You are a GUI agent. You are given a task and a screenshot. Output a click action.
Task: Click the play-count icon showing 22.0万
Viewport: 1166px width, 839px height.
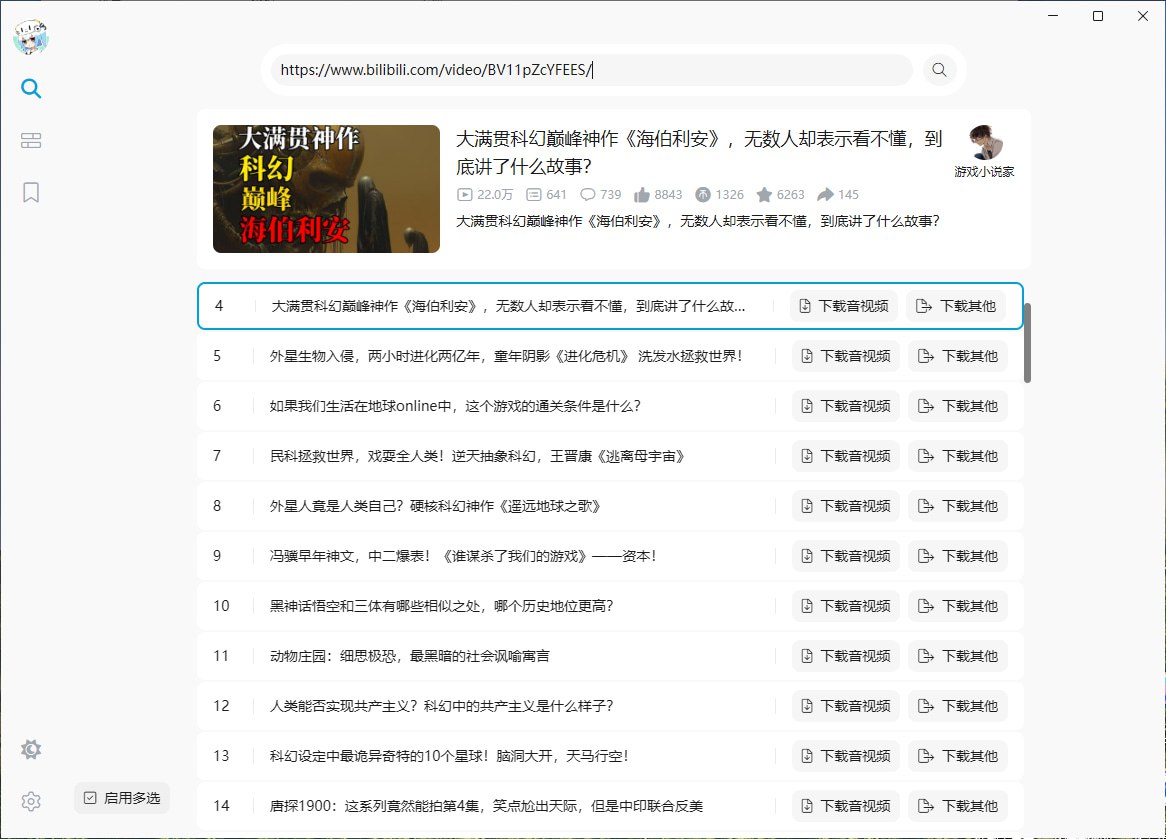[468, 195]
